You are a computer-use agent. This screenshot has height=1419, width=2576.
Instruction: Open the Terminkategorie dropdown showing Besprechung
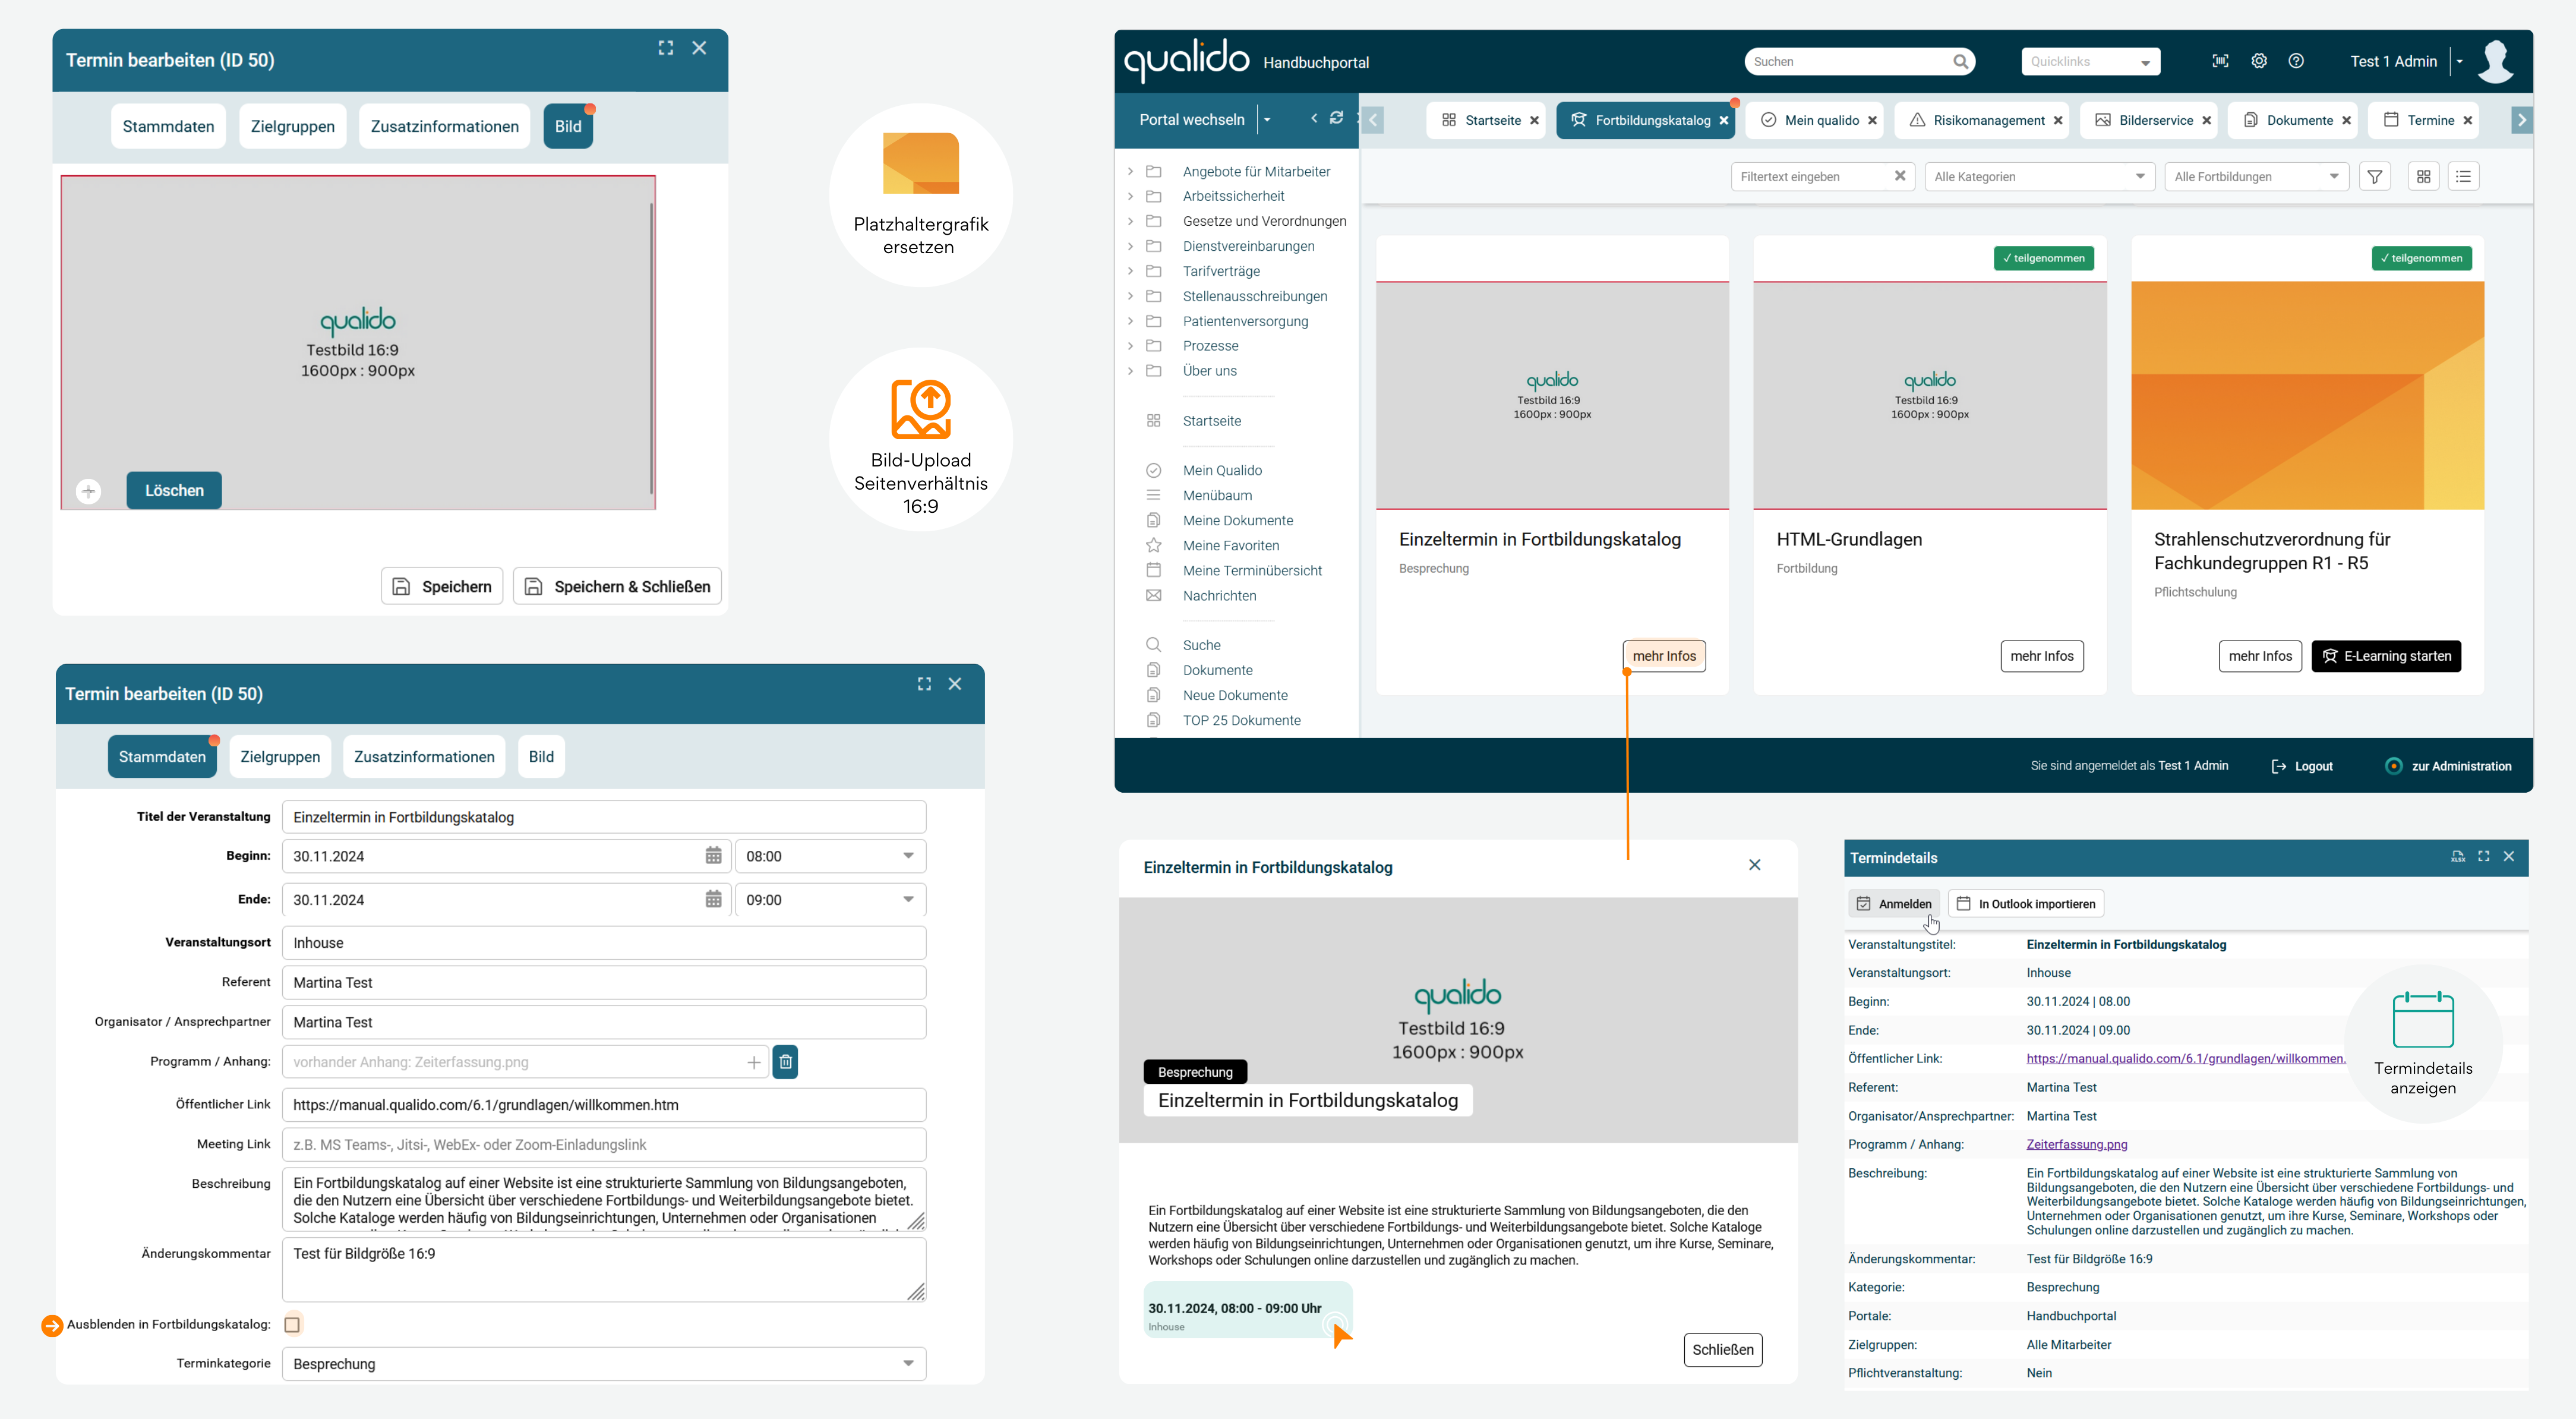[x=907, y=1363]
